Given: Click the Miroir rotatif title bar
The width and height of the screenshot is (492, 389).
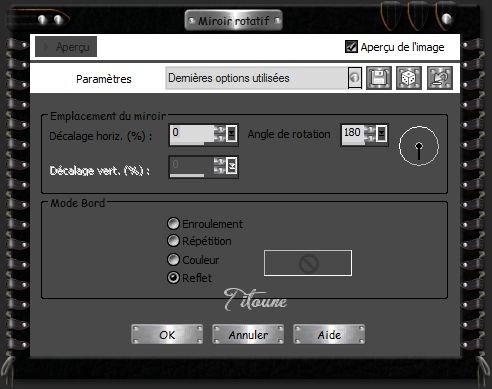Looking at the screenshot, I should click(234, 21).
